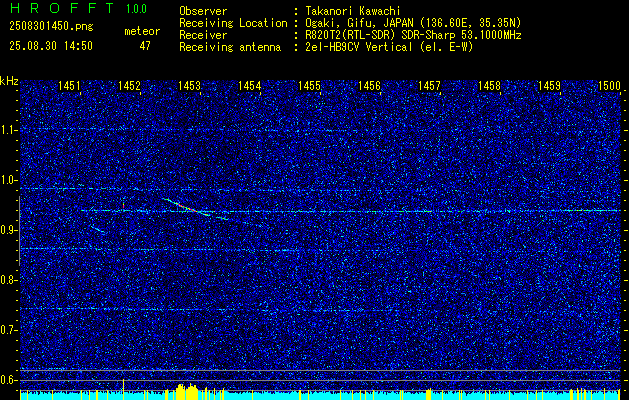Click the 1458 time axis label
This screenshot has height=400, width=629.
click(489, 85)
